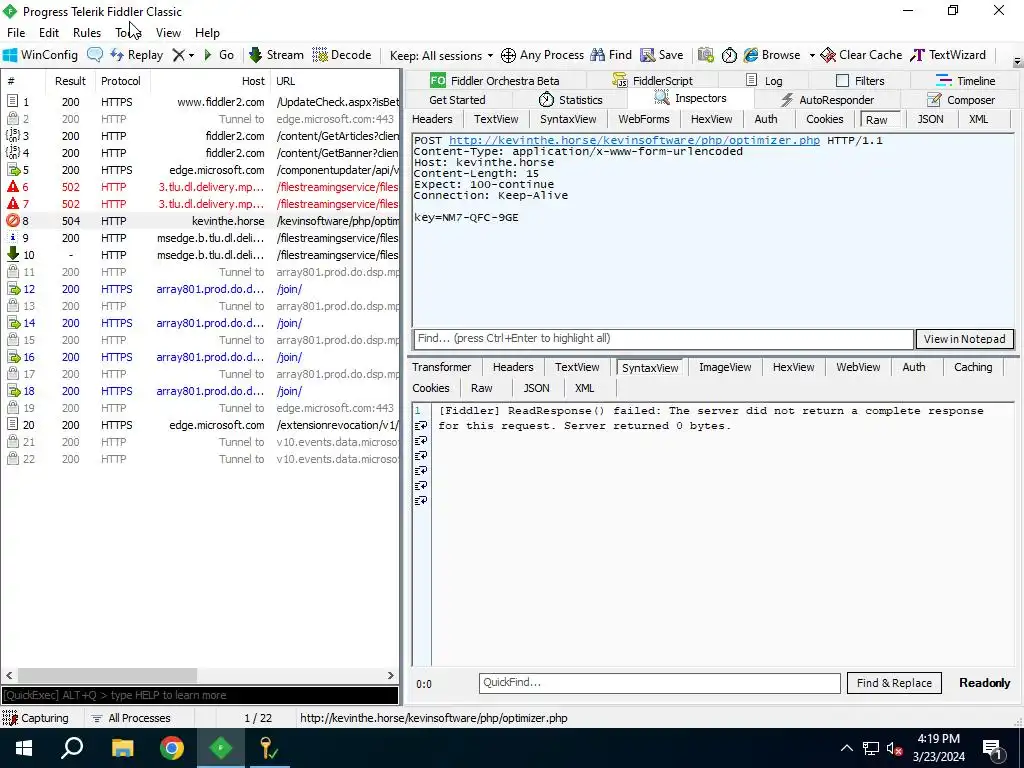Open the File menu
1024x768 pixels.
[x=16, y=33]
